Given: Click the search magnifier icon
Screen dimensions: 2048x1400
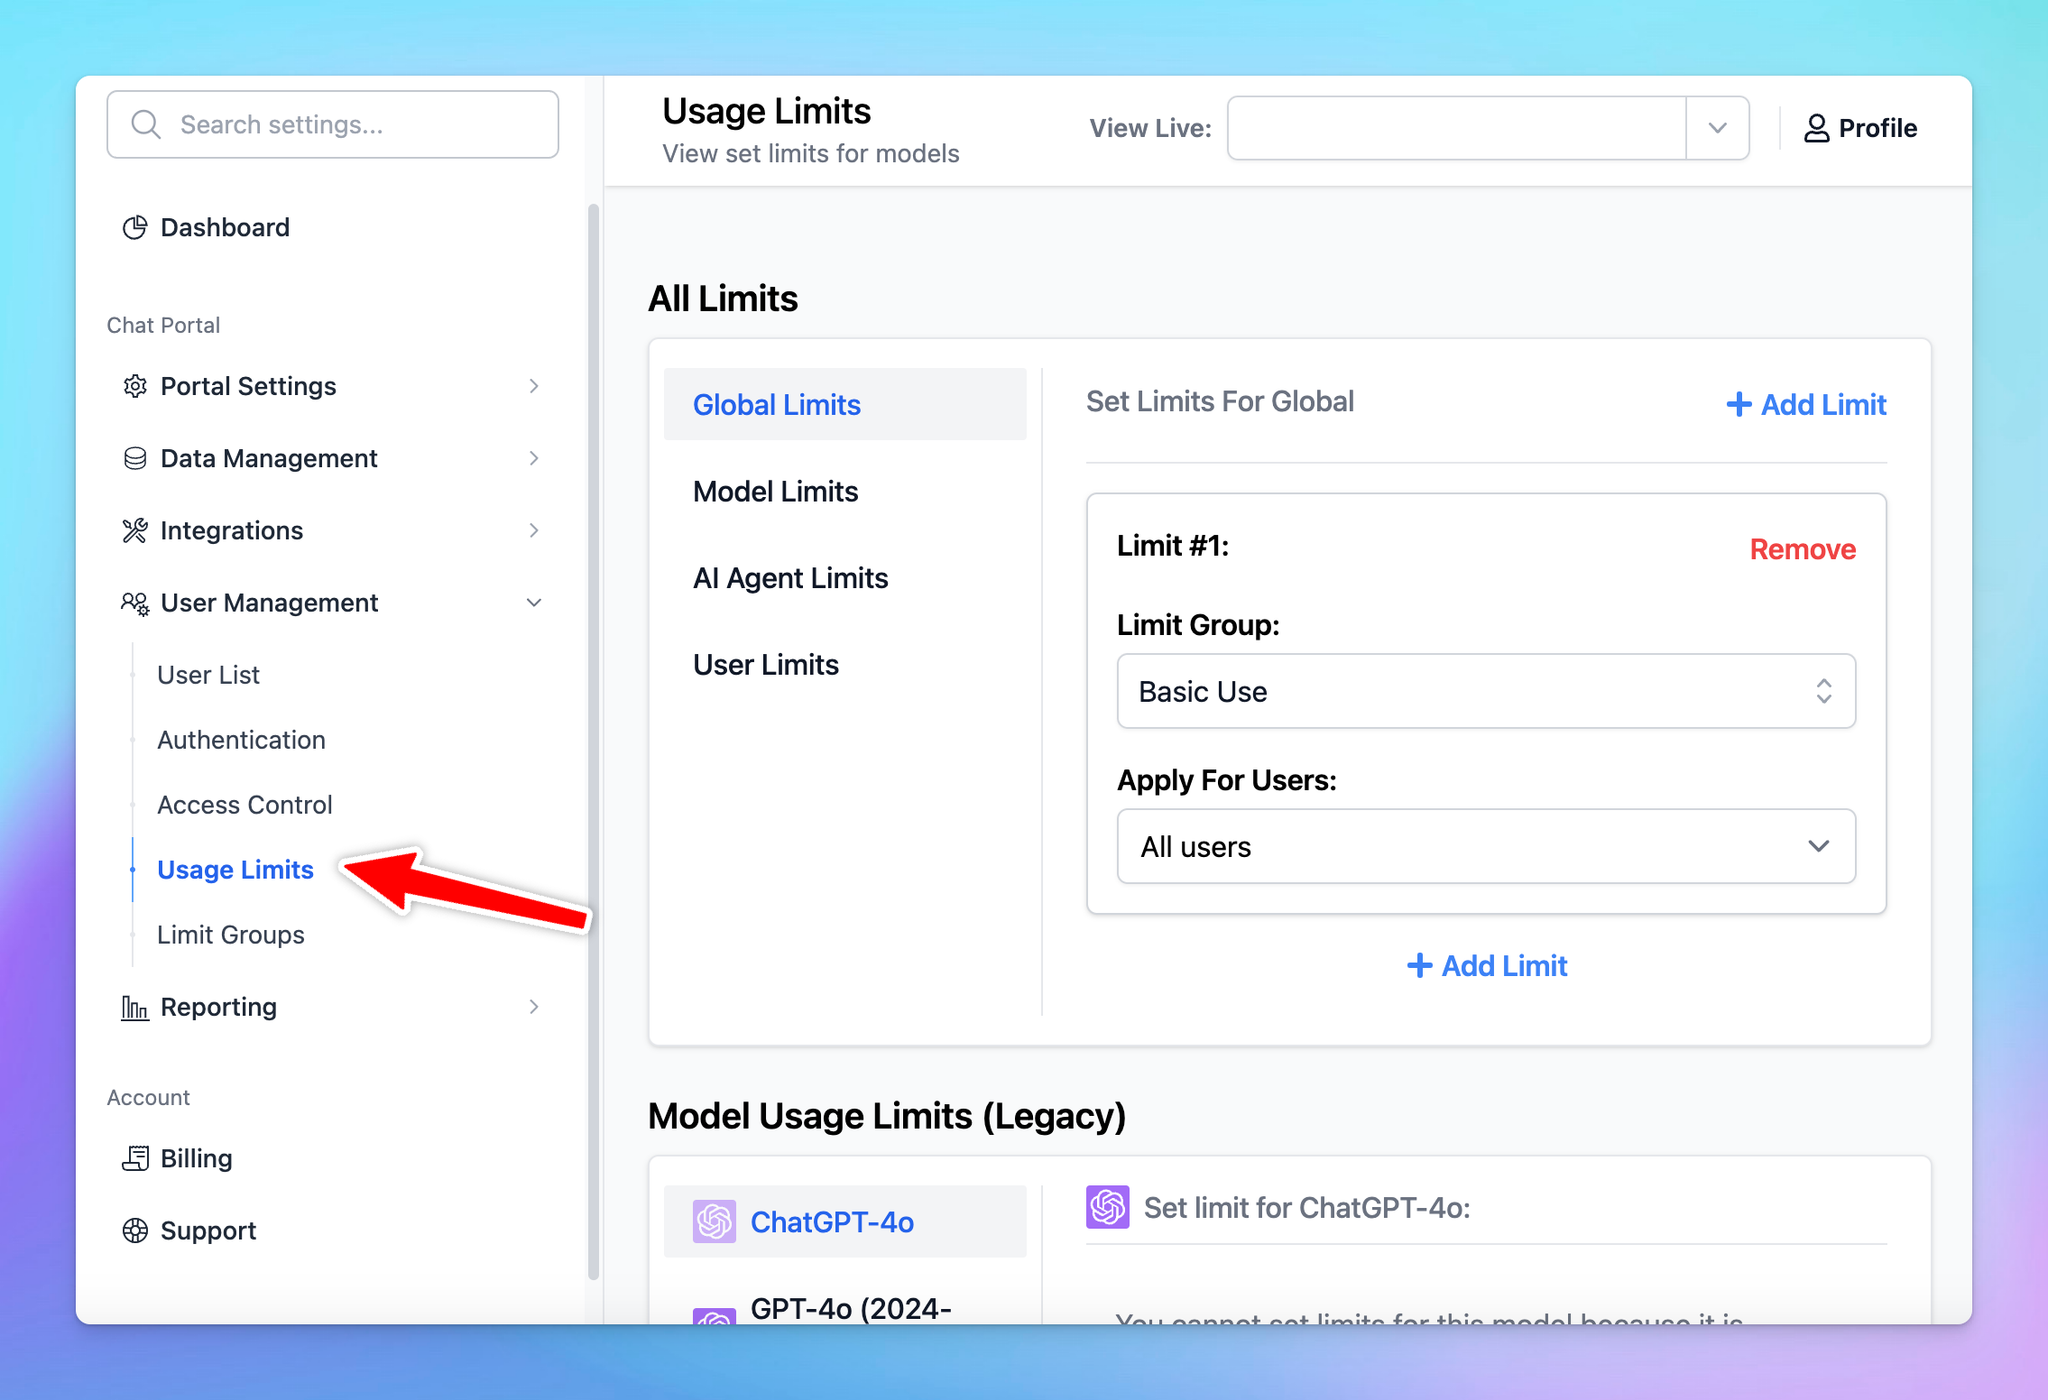Looking at the screenshot, I should click(146, 125).
